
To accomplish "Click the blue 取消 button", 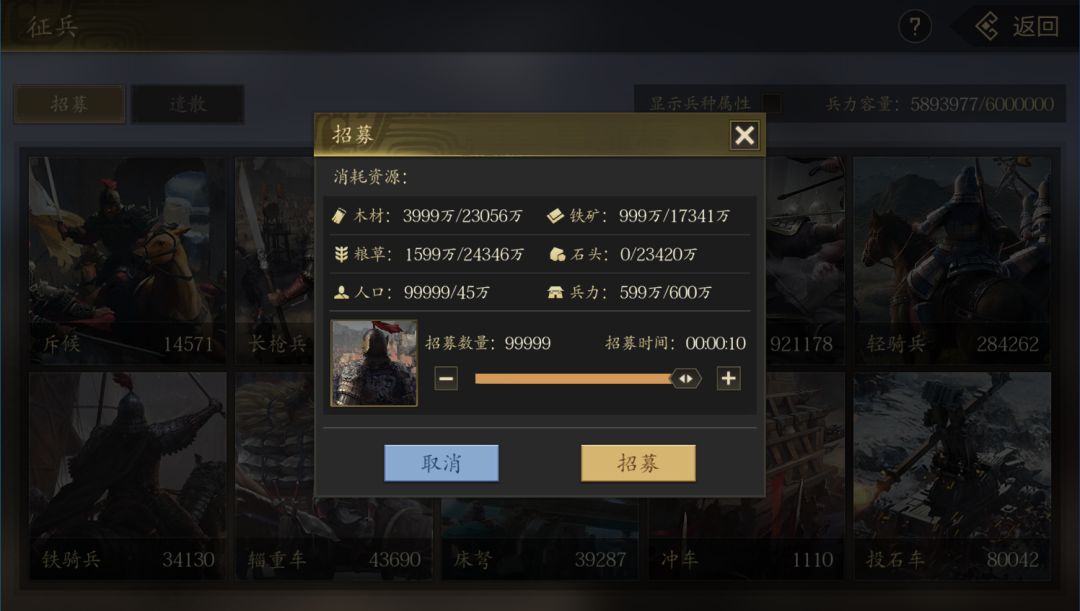I will [x=442, y=463].
